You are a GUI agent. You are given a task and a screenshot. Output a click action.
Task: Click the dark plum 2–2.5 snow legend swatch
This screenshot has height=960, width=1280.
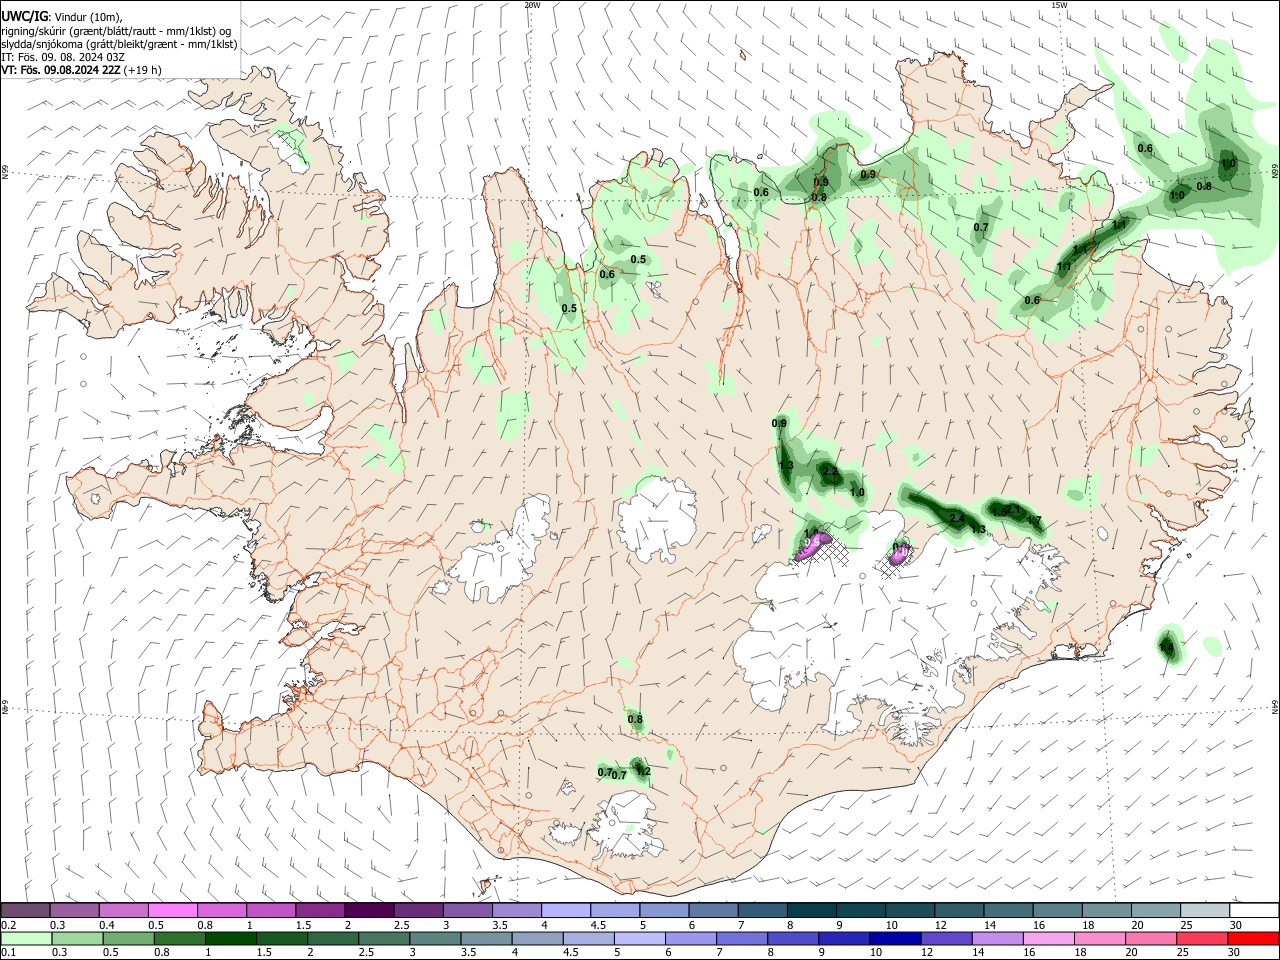pos(370,911)
